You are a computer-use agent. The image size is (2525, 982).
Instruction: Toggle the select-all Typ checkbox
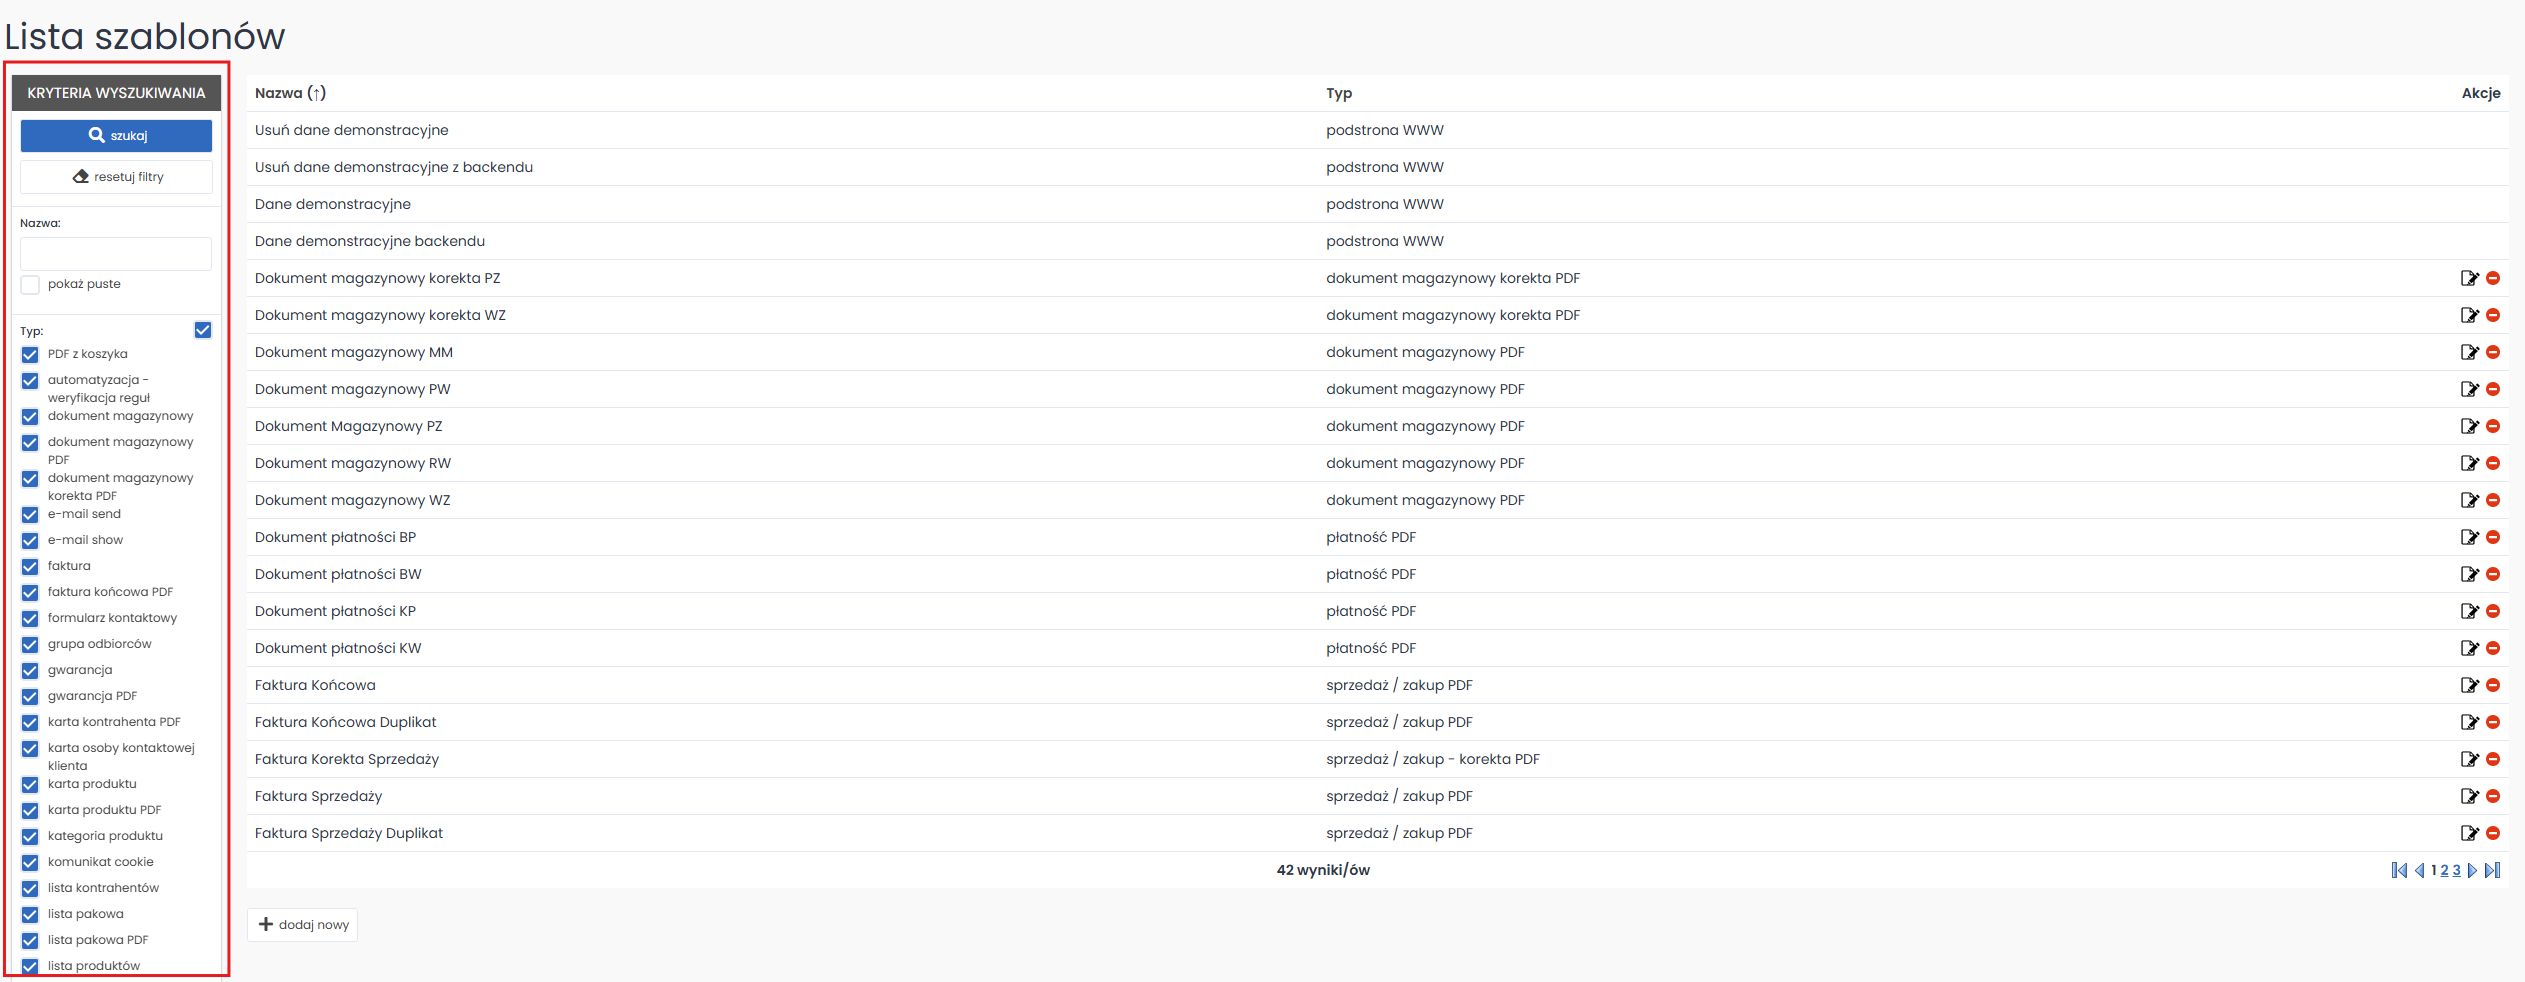click(203, 330)
